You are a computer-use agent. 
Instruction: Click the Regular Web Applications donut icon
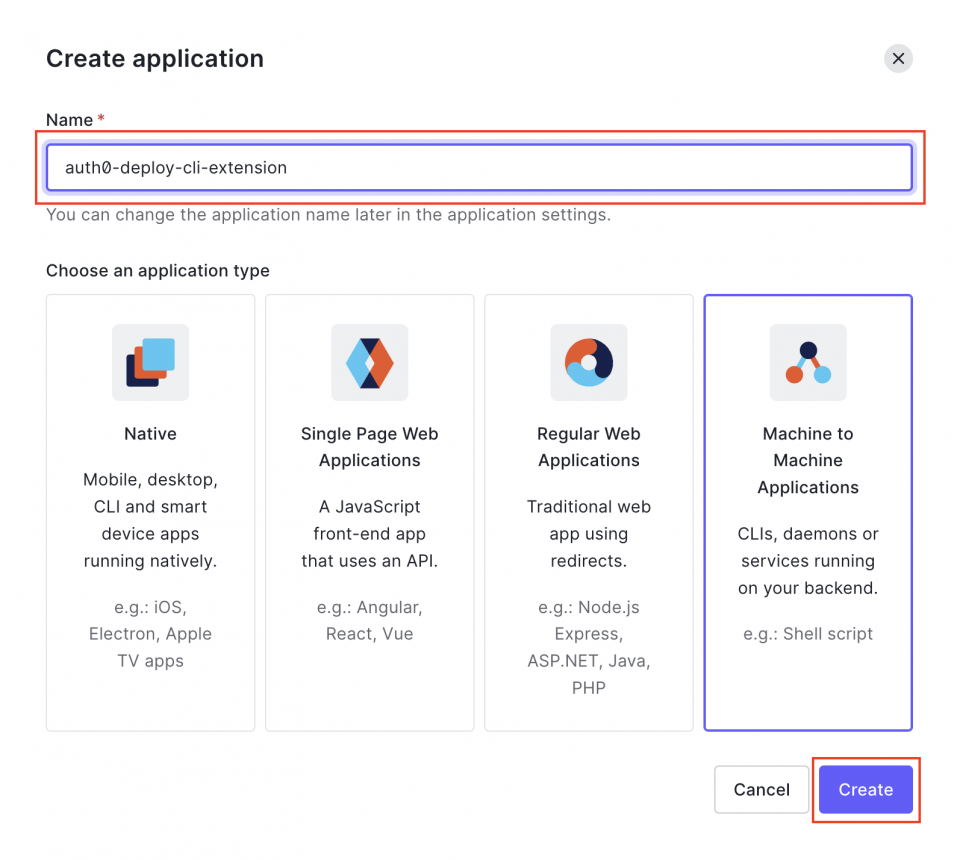(x=588, y=363)
